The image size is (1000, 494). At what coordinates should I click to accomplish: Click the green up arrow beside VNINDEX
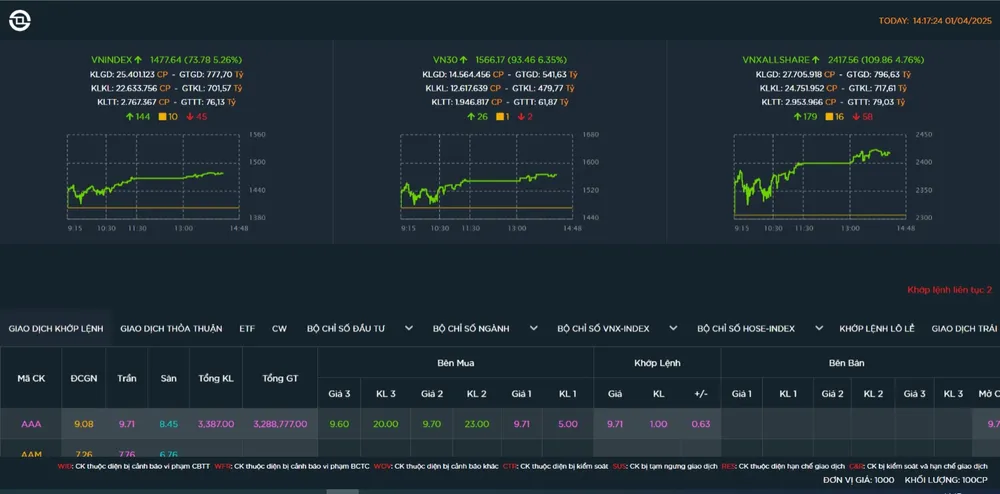point(138,60)
